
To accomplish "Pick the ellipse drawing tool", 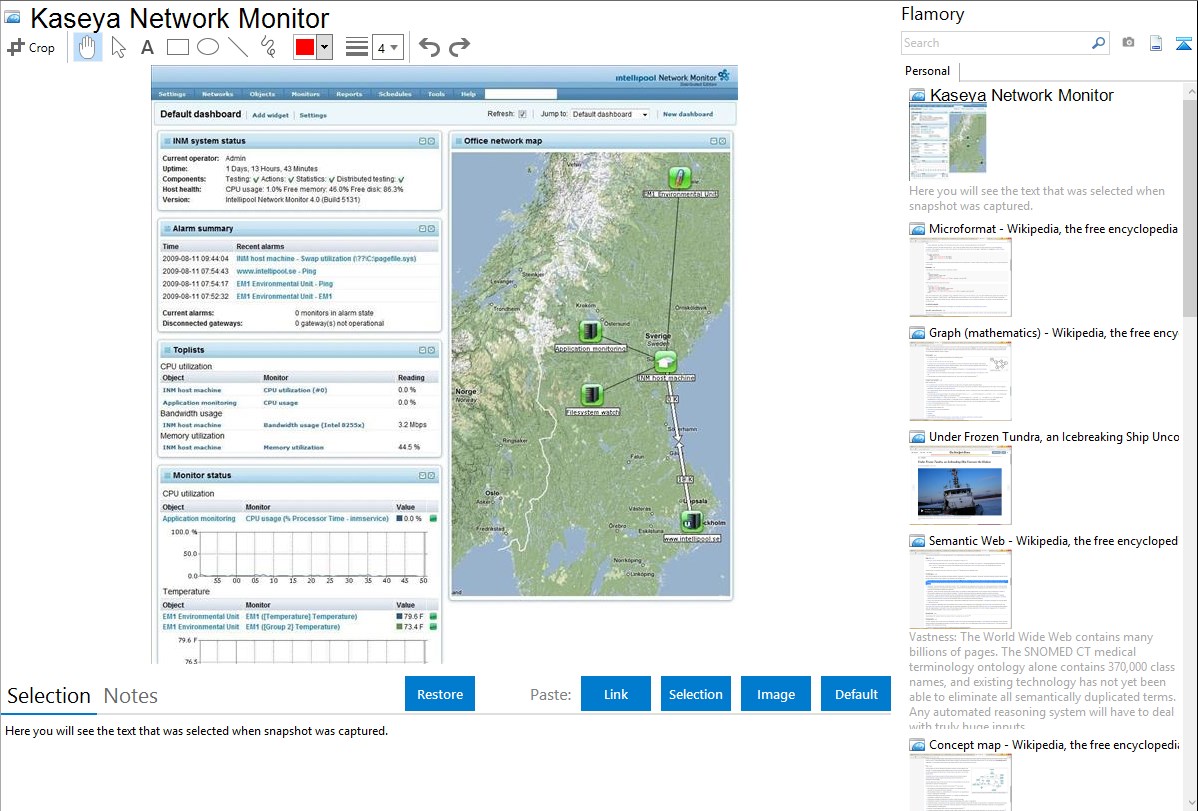I will coord(207,47).
